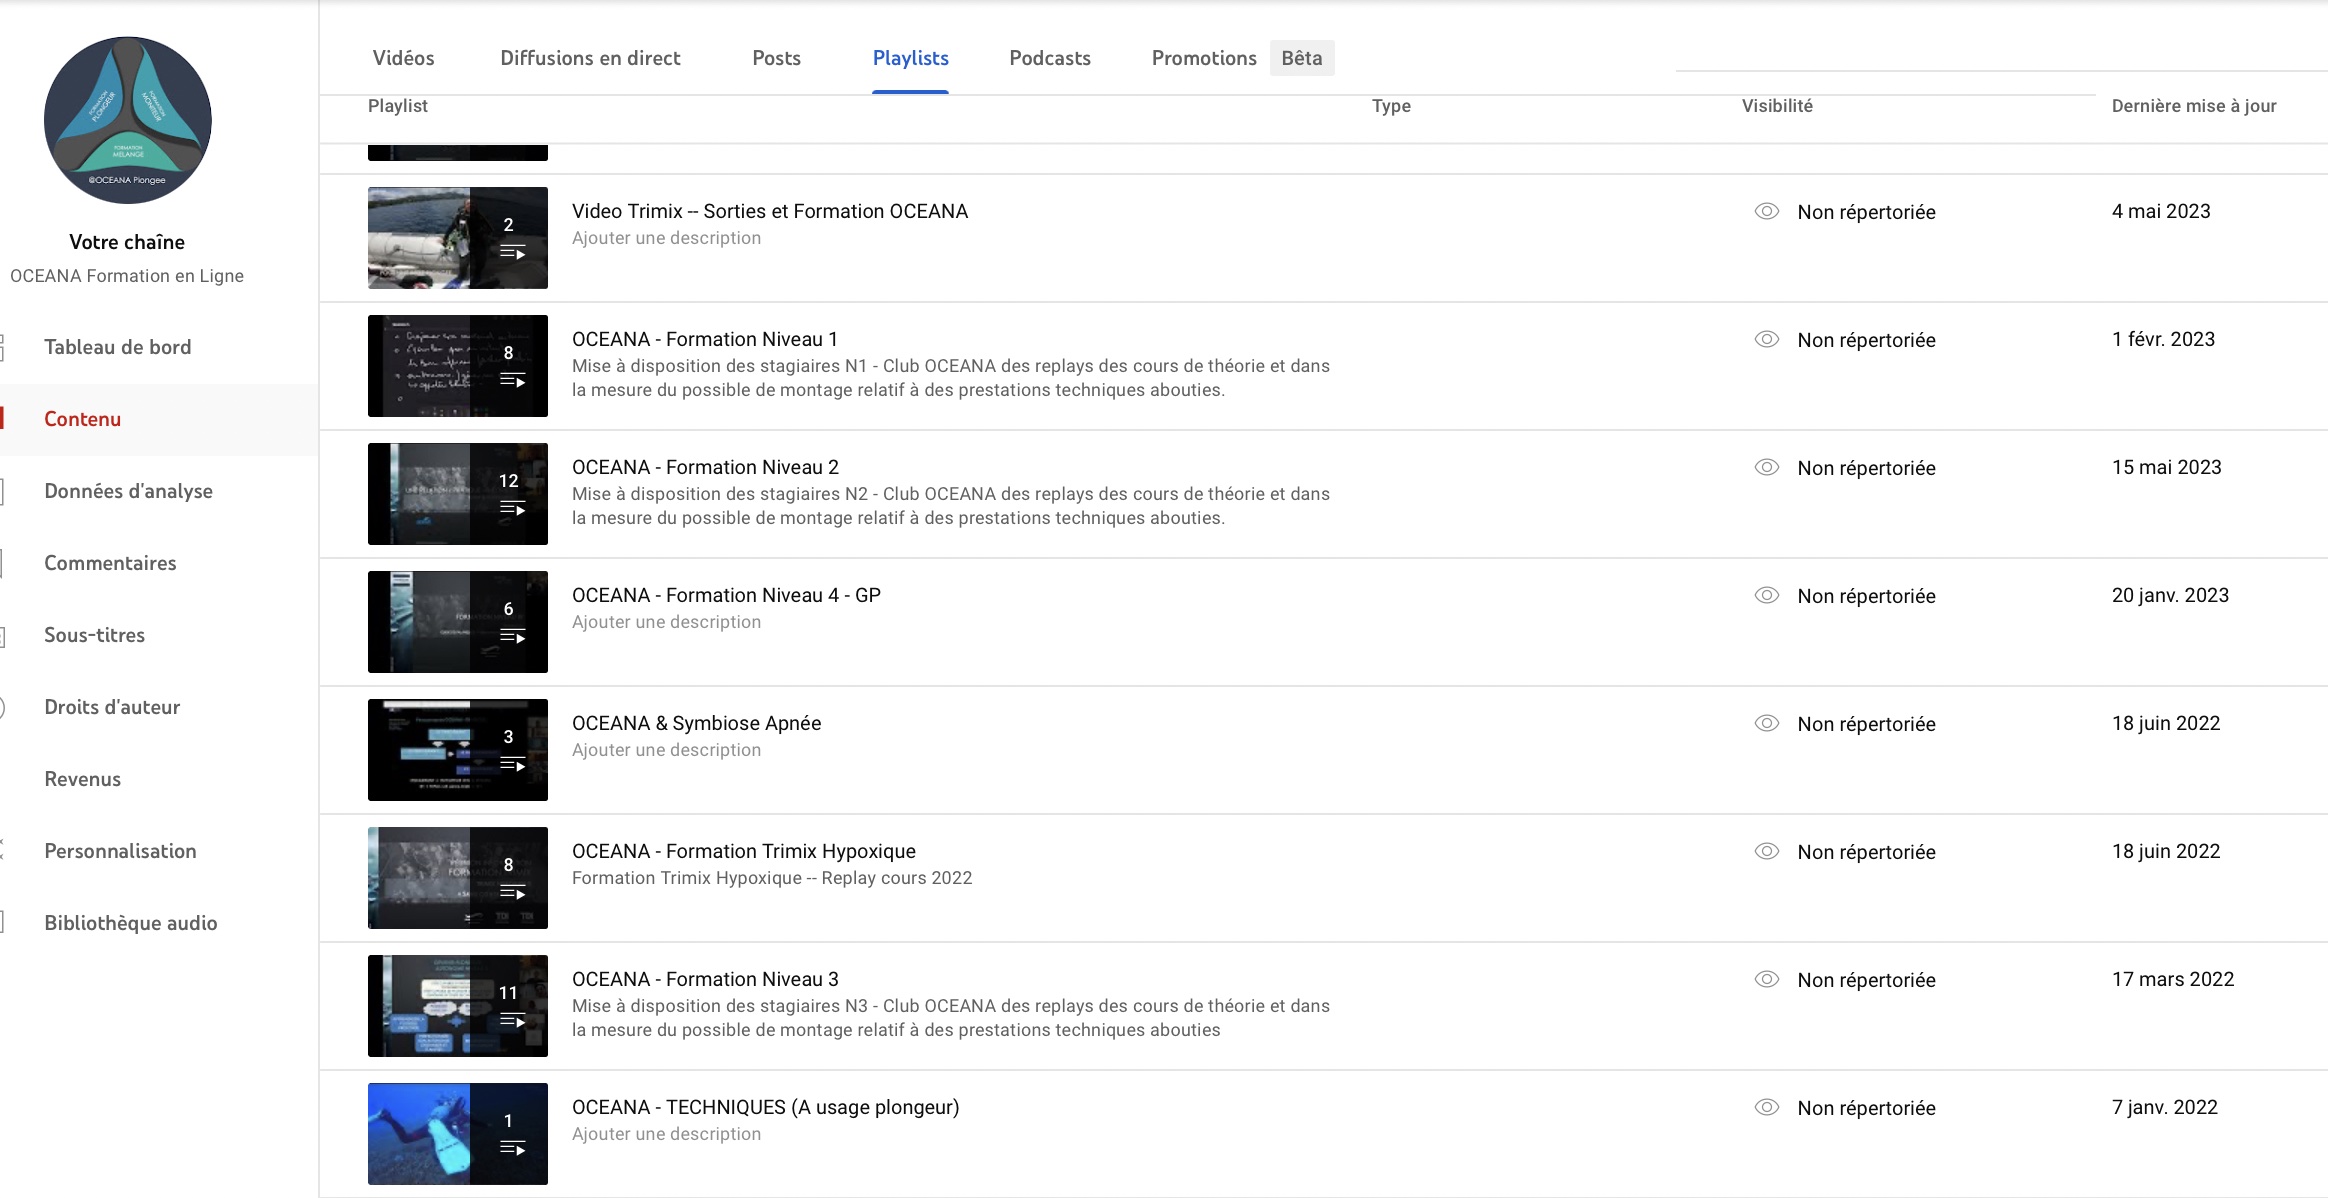Click title OCEANA & Symbiose Apnée

point(696,723)
